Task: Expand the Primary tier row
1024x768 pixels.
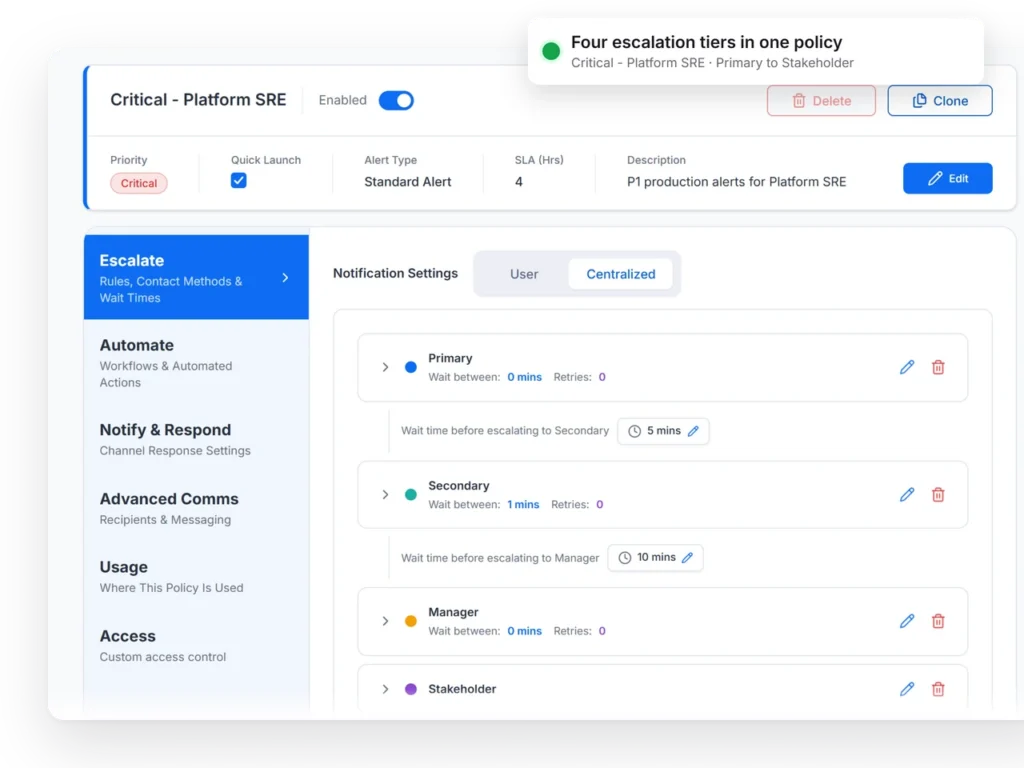Action: 385,367
